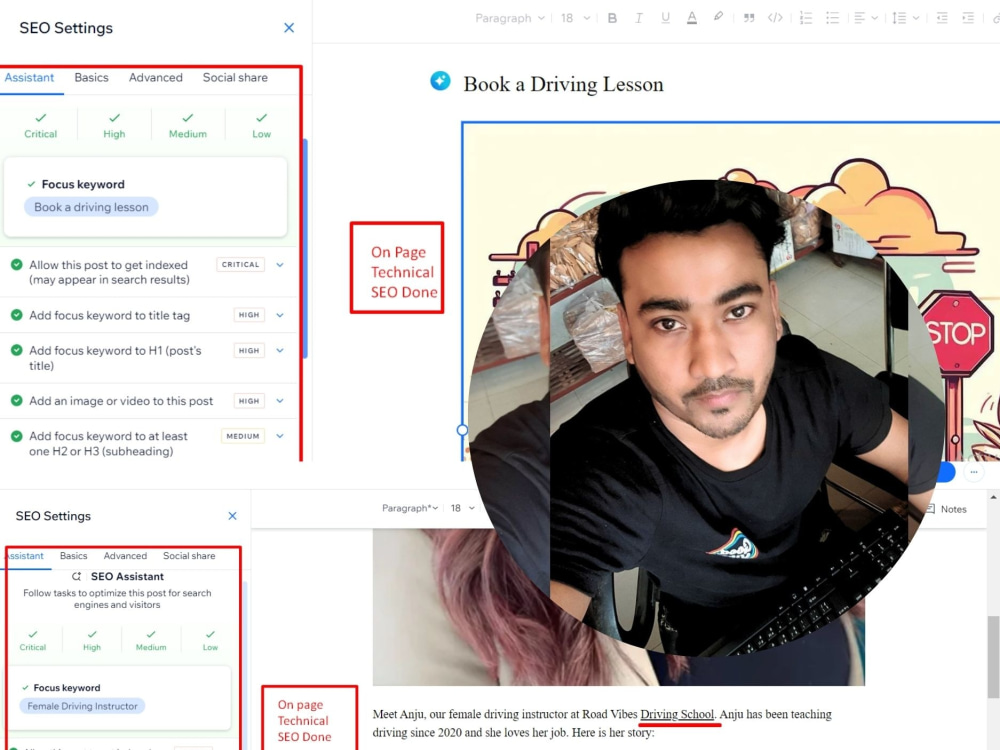This screenshot has width=1000, height=750.
Task: Select the High filter in lower panel
Action: [x=92, y=640]
